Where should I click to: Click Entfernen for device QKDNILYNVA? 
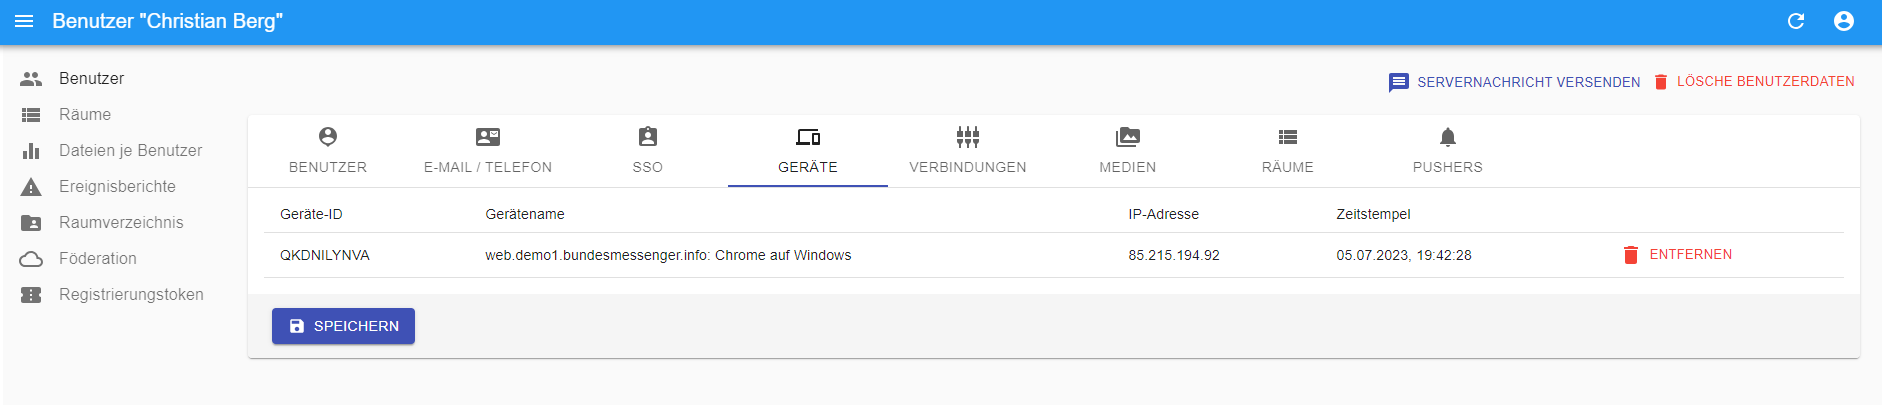click(1677, 255)
